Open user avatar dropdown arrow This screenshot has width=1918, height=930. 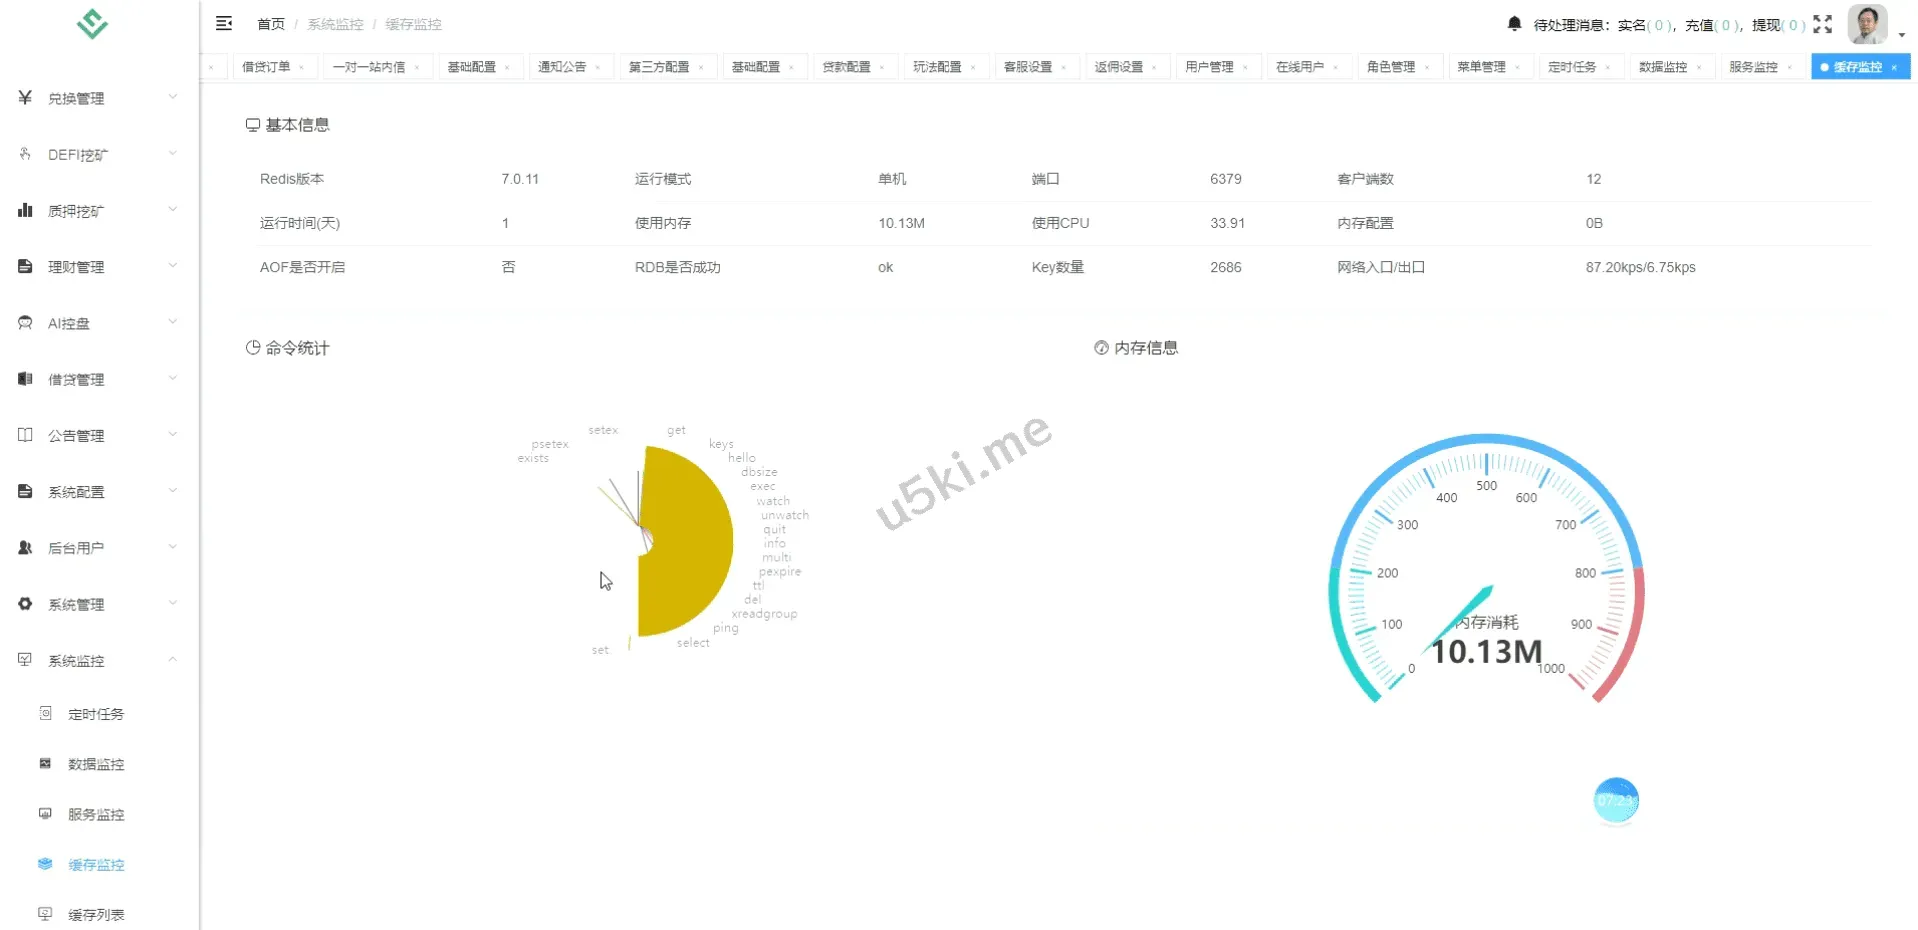pyautogui.click(x=1901, y=34)
